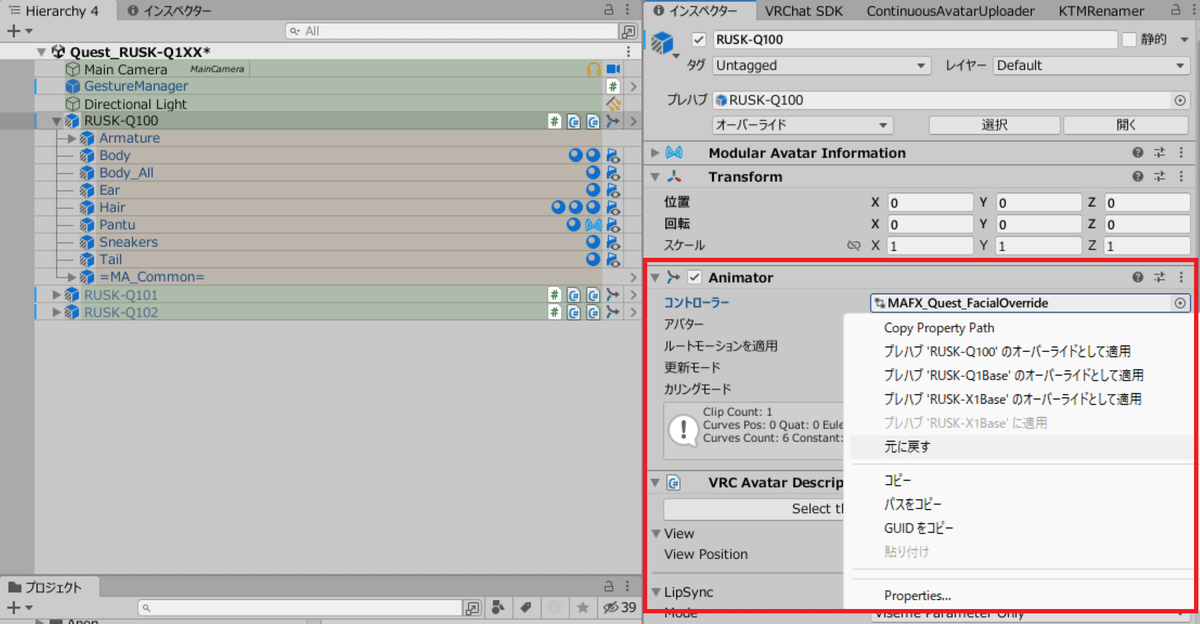Open Properties... from the context menu

(917, 596)
